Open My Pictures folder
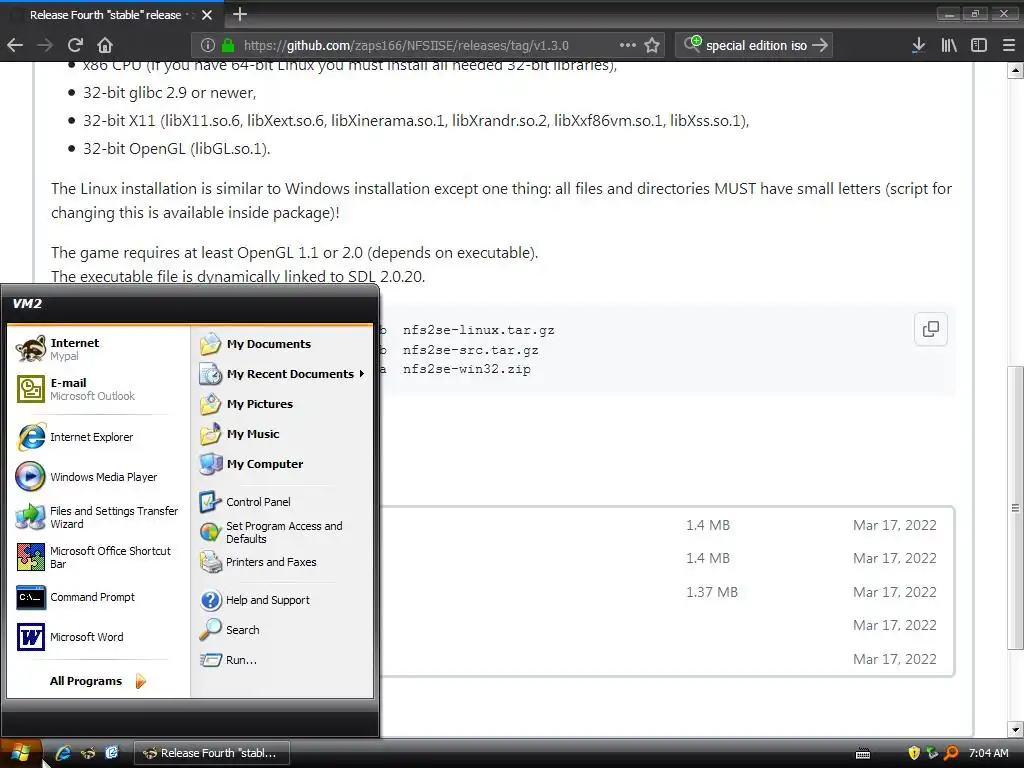 (281, 404)
